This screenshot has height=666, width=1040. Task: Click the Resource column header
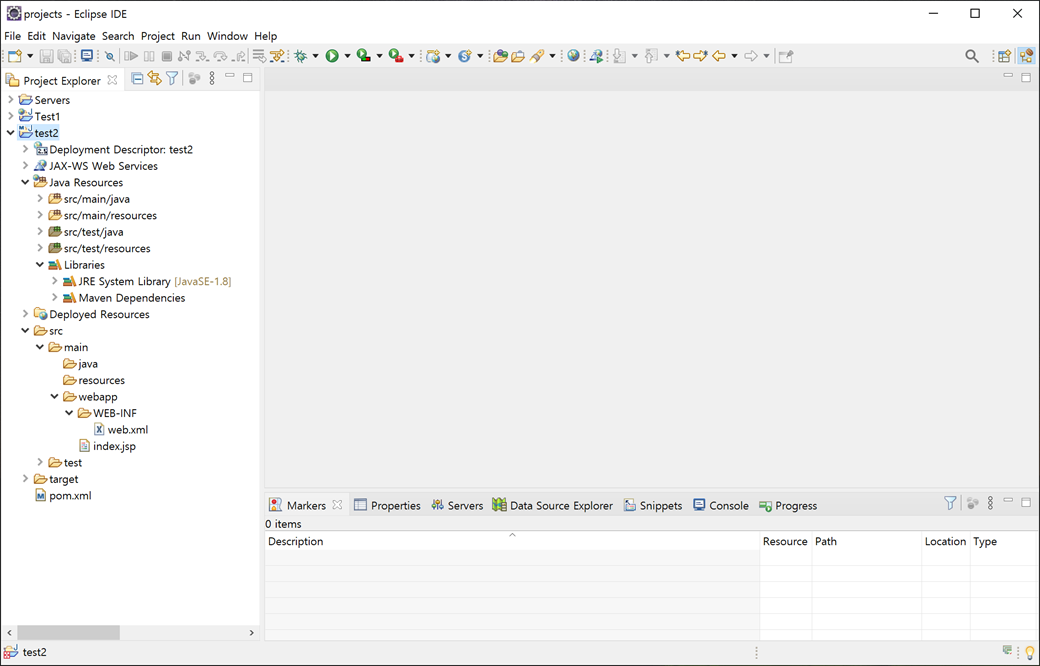point(785,541)
